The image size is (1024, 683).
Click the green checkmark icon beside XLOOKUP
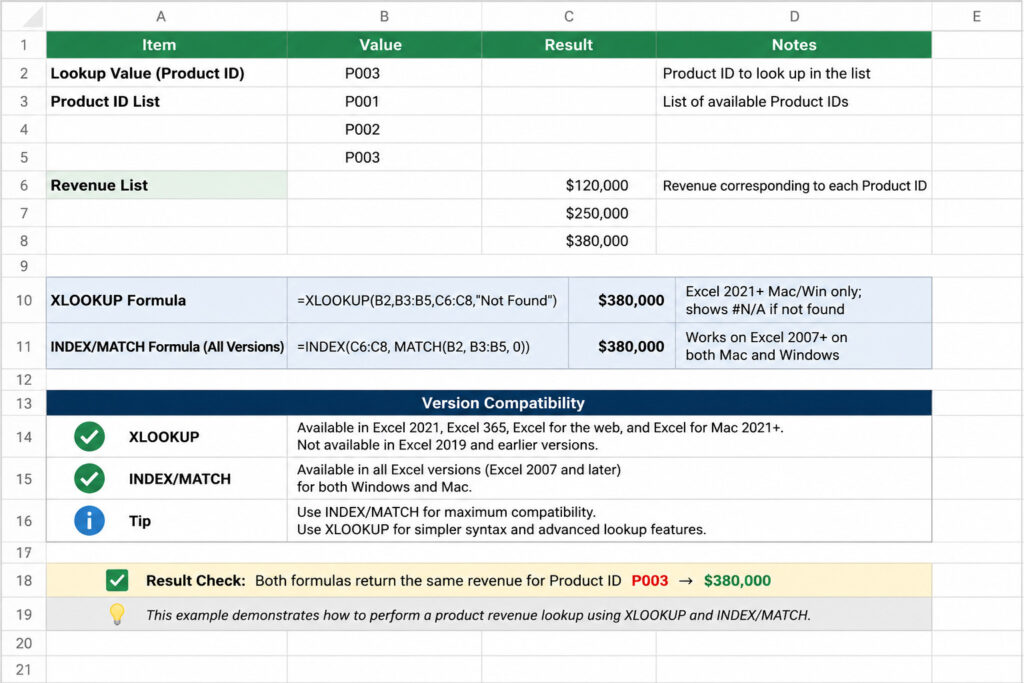[89, 436]
